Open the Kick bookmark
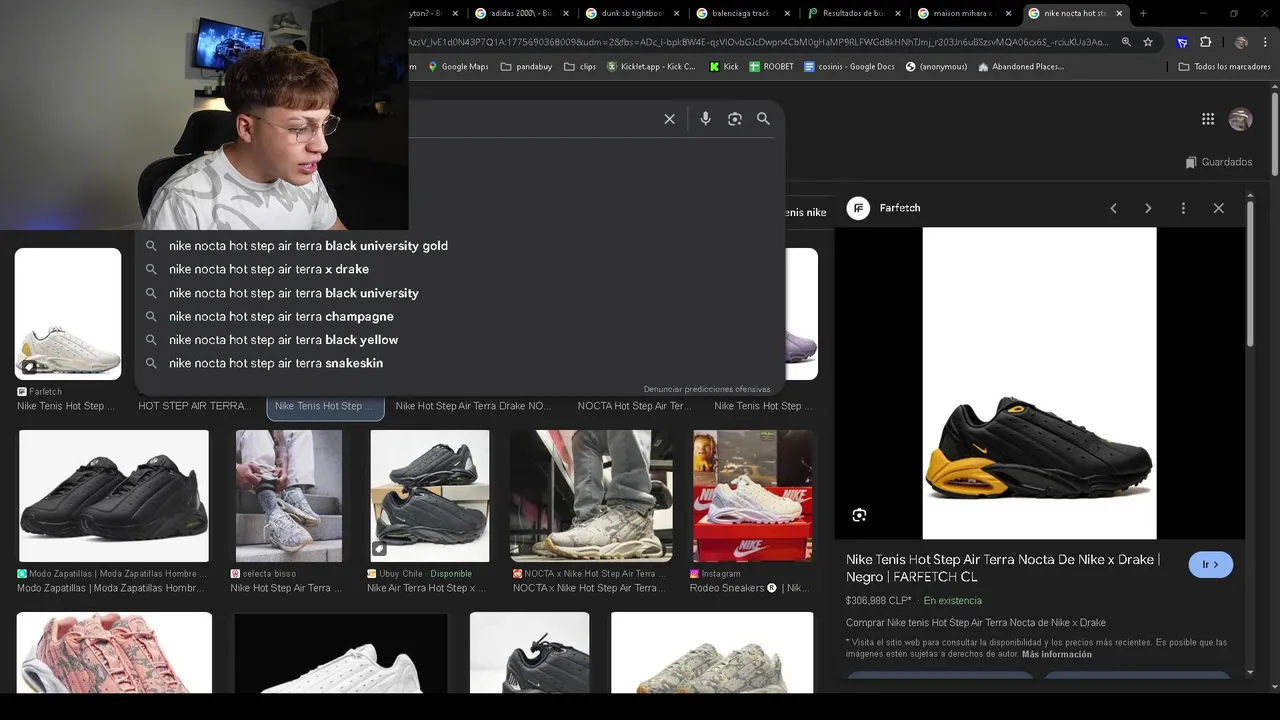Image resolution: width=1280 pixels, height=720 pixels. tap(724, 67)
